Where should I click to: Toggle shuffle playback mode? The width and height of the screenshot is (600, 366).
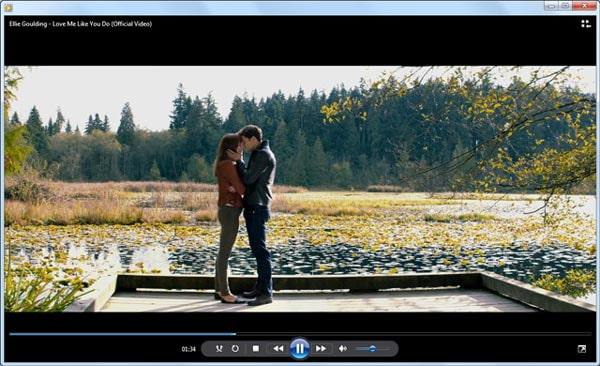pyautogui.click(x=219, y=348)
